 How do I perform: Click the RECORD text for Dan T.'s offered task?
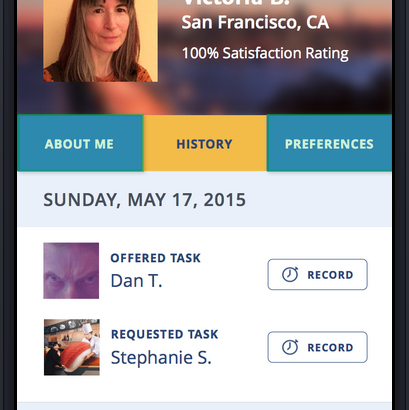point(330,275)
